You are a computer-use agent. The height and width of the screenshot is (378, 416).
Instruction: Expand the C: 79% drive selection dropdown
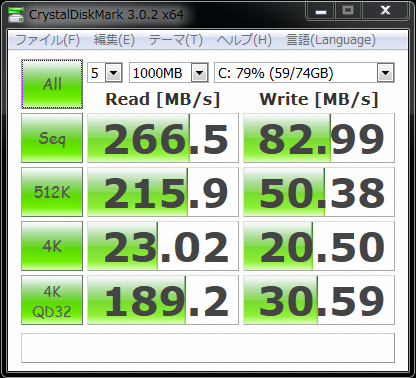point(385,73)
